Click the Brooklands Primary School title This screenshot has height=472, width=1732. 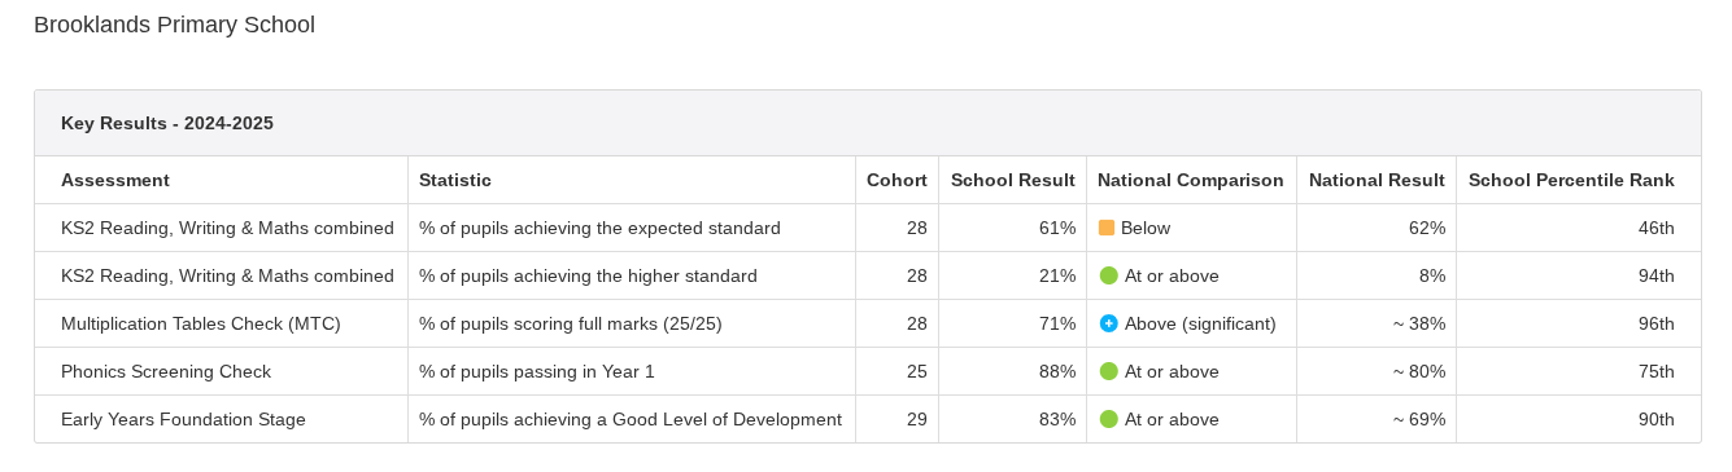click(174, 25)
